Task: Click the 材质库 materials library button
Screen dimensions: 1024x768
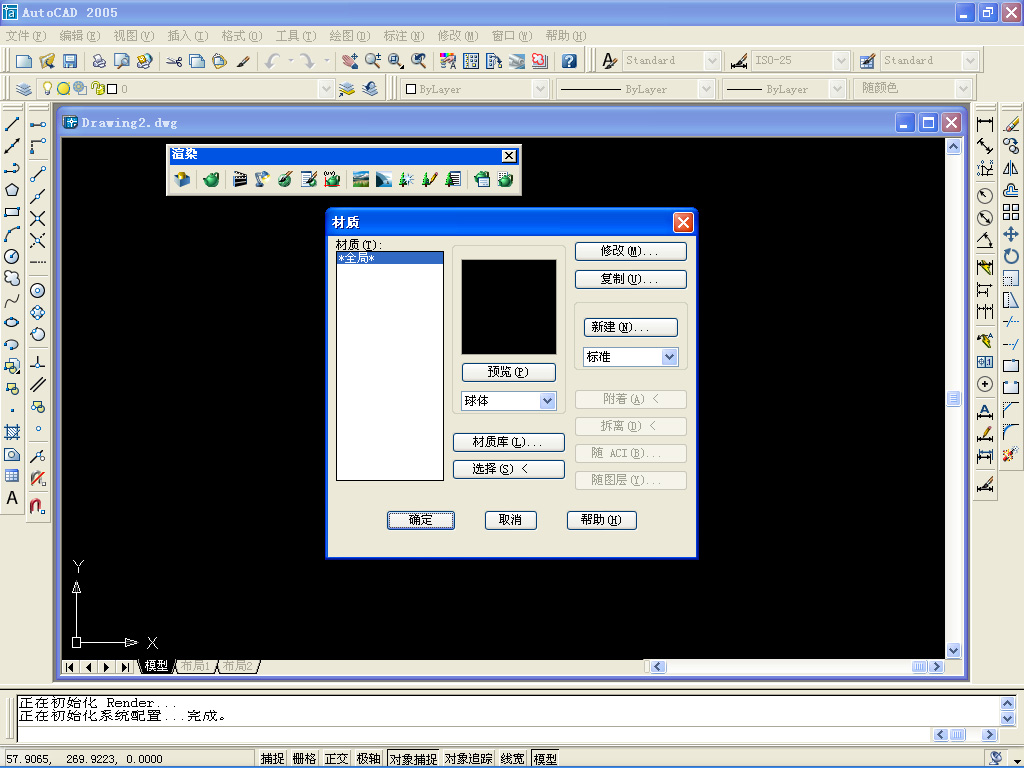Action: point(509,442)
